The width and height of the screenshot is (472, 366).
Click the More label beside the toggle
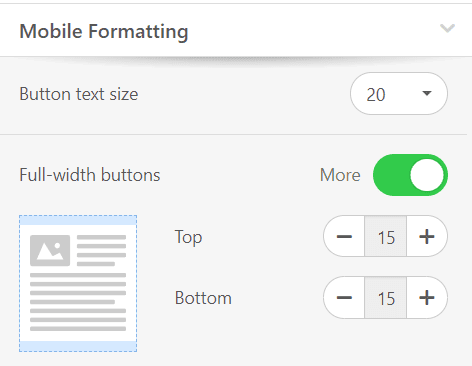pyautogui.click(x=340, y=175)
